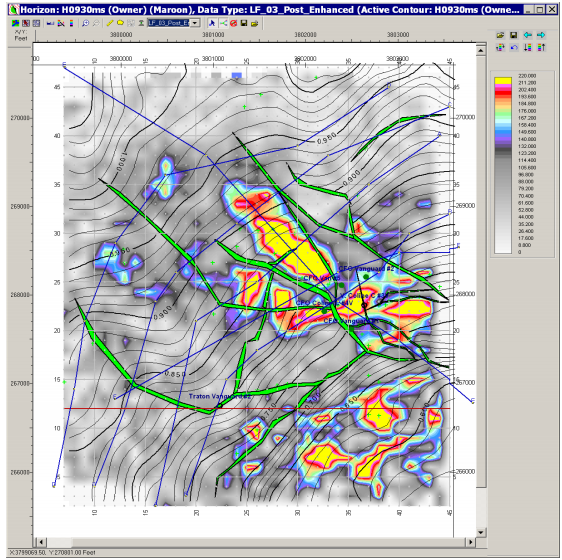
Task: Click the blue band of the color scale
Action: coord(503,133)
